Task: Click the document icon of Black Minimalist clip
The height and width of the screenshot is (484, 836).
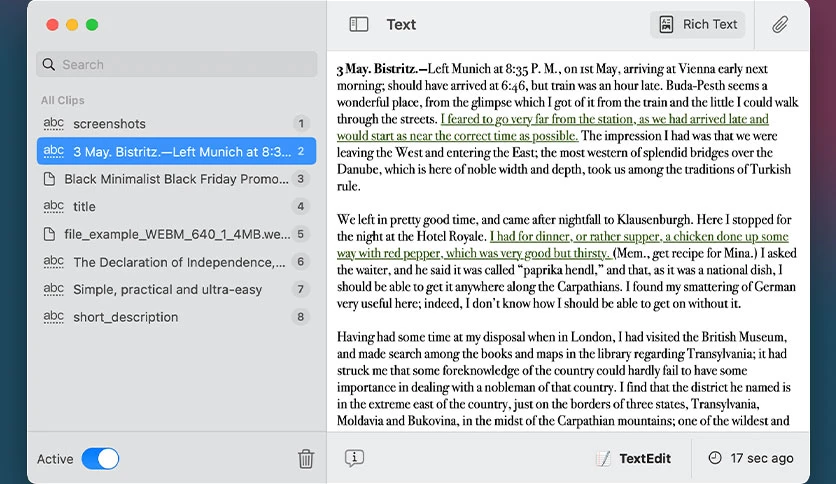Action: pyautogui.click(x=49, y=179)
